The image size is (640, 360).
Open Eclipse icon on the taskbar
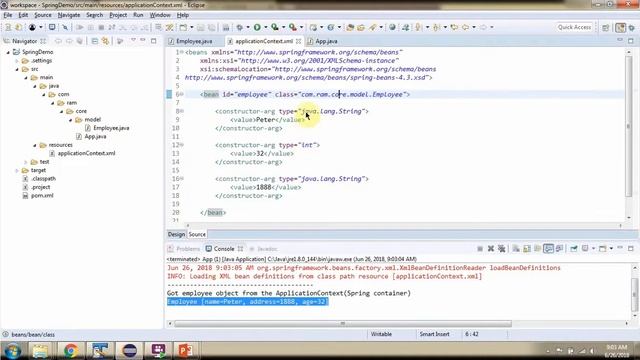tap(130, 351)
